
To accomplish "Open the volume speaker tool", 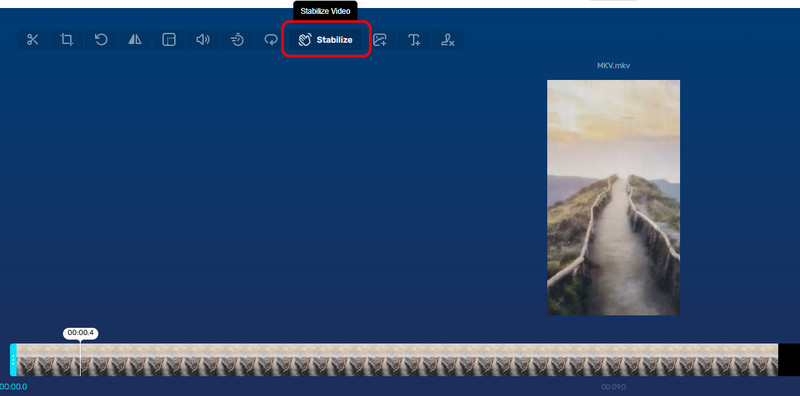I will [203, 40].
